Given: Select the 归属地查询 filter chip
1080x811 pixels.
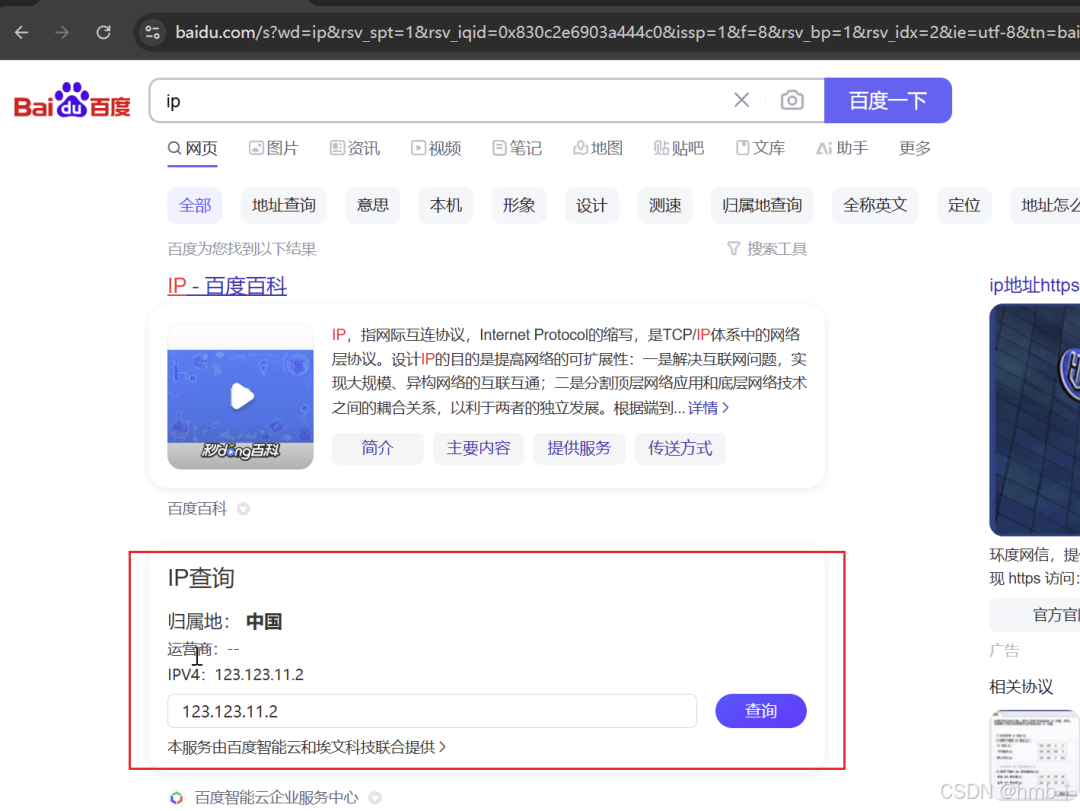Looking at the screenshot, I should (762, 205).
